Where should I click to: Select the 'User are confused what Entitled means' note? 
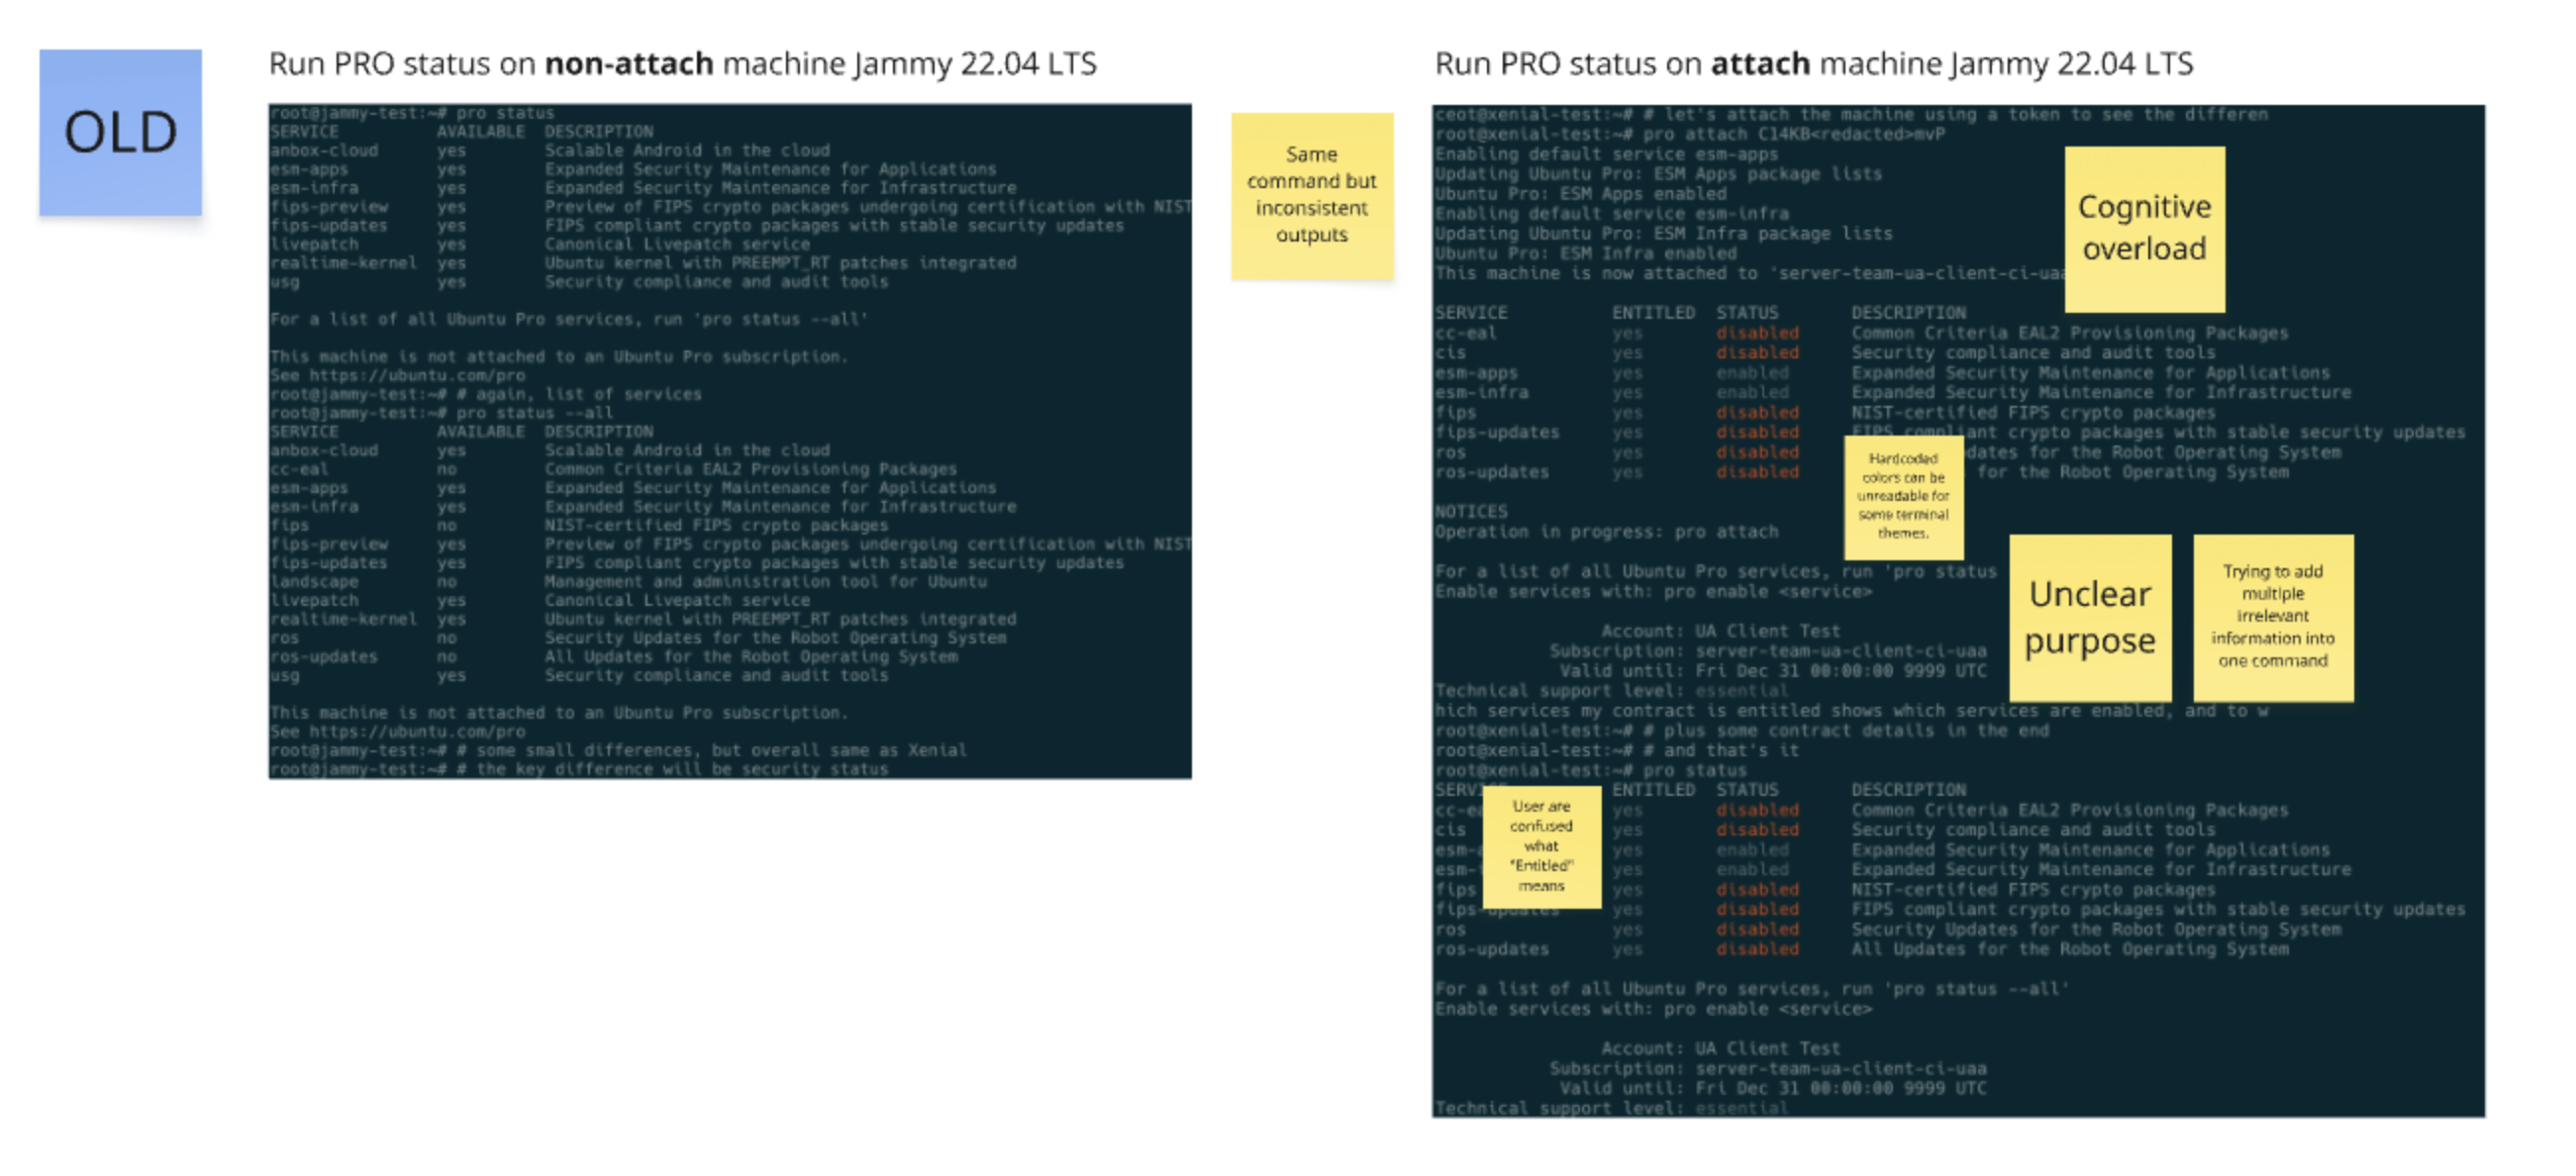[x=1541, y=846]
